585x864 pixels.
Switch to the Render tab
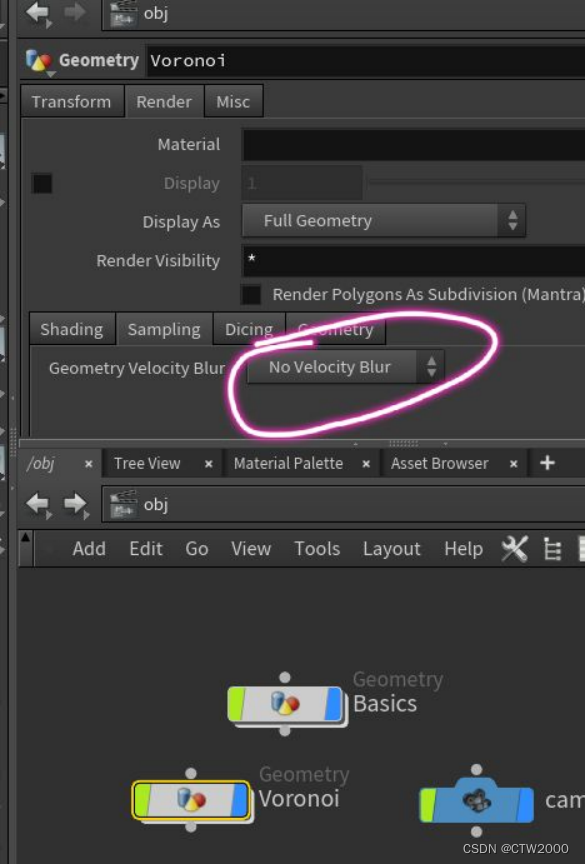pos(164,101)
